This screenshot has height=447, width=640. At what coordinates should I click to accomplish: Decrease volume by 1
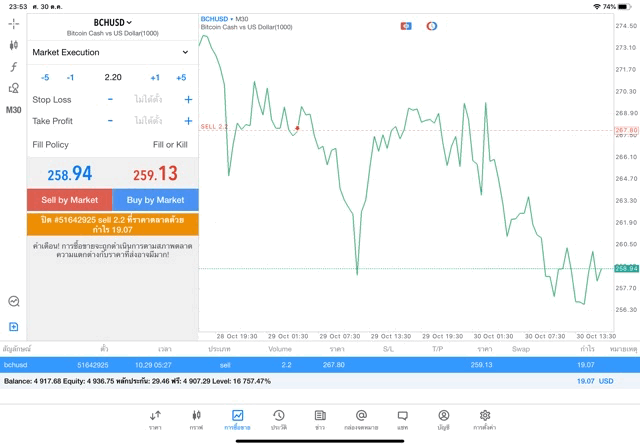coord(70,78)
